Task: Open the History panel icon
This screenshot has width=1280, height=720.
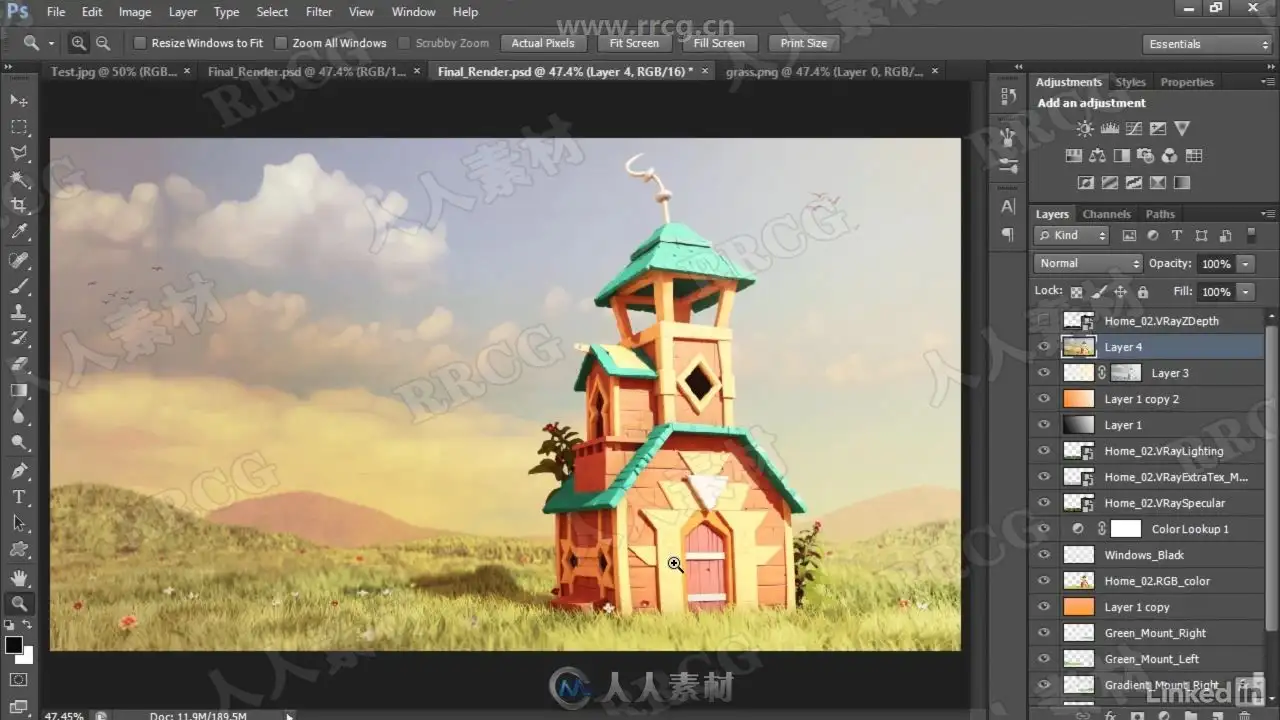Action: coord(1008,96)
